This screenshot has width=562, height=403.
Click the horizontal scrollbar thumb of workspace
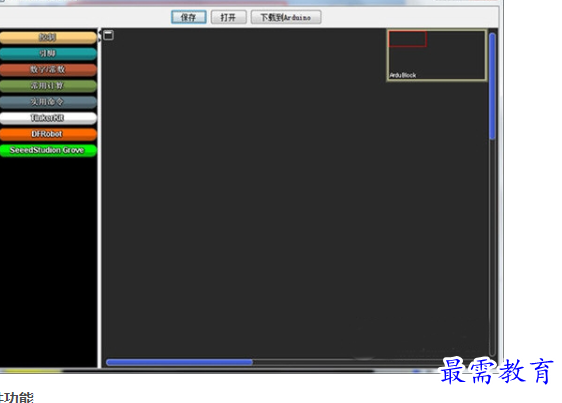point(179,362)
